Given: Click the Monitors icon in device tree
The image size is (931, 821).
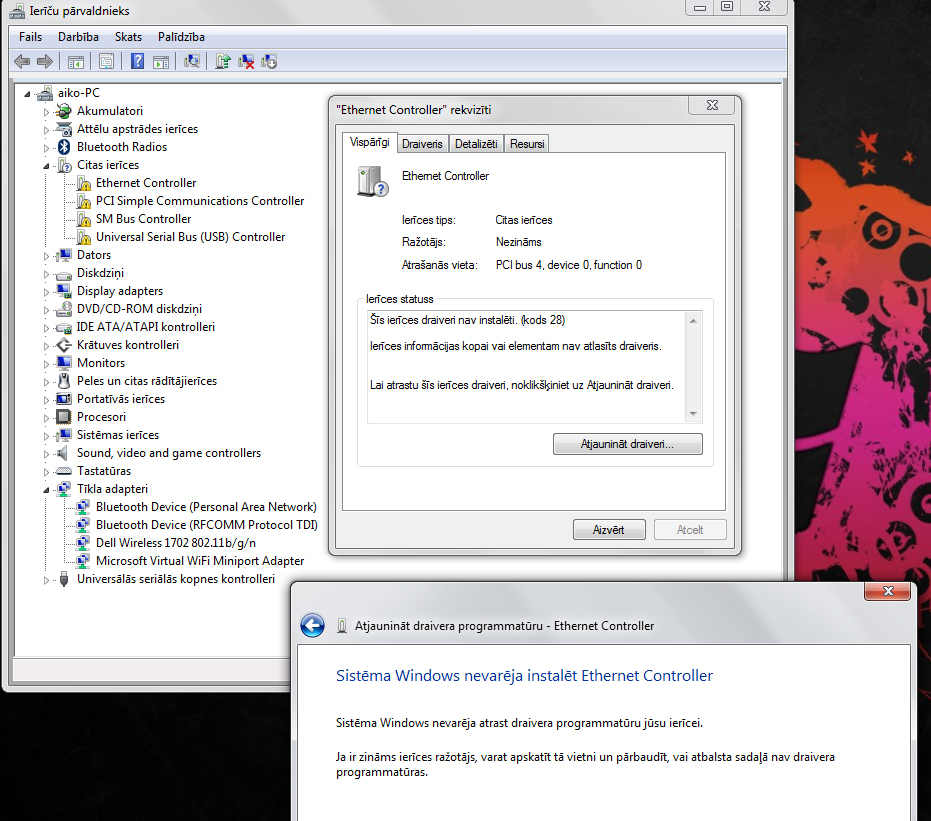Looking at the screenshot, I should [x=64, y=363].
